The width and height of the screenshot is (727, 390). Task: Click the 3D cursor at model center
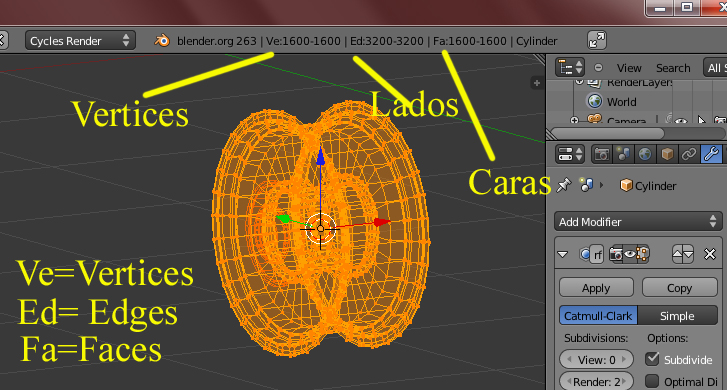pyautogui.click(x=320, y=228)
